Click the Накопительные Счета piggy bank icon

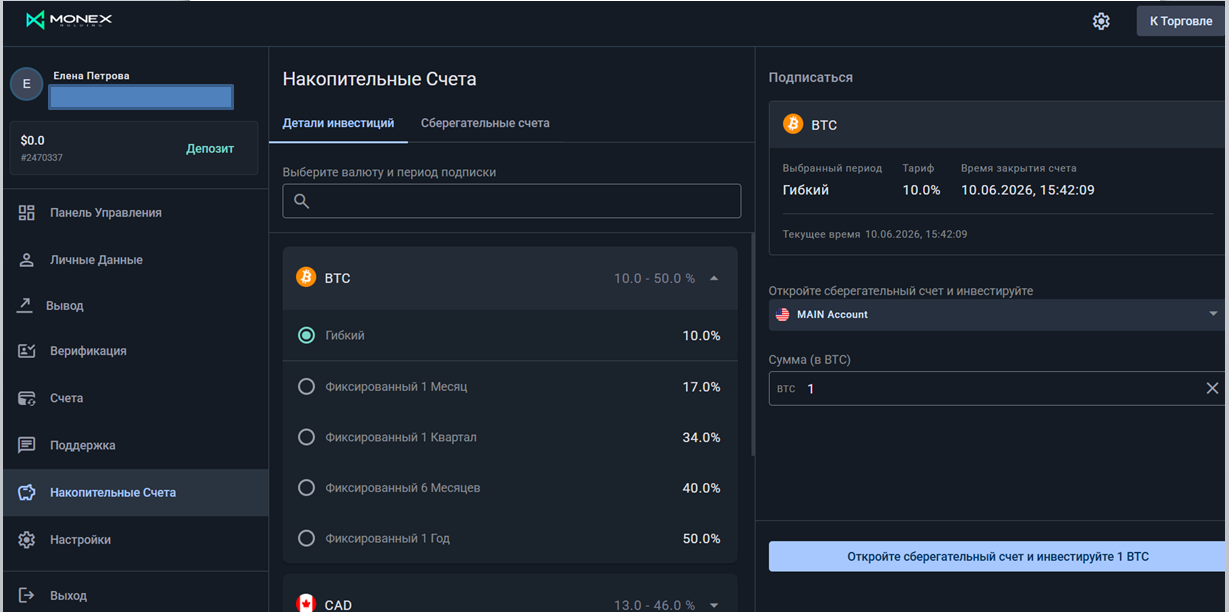(27, 492)
